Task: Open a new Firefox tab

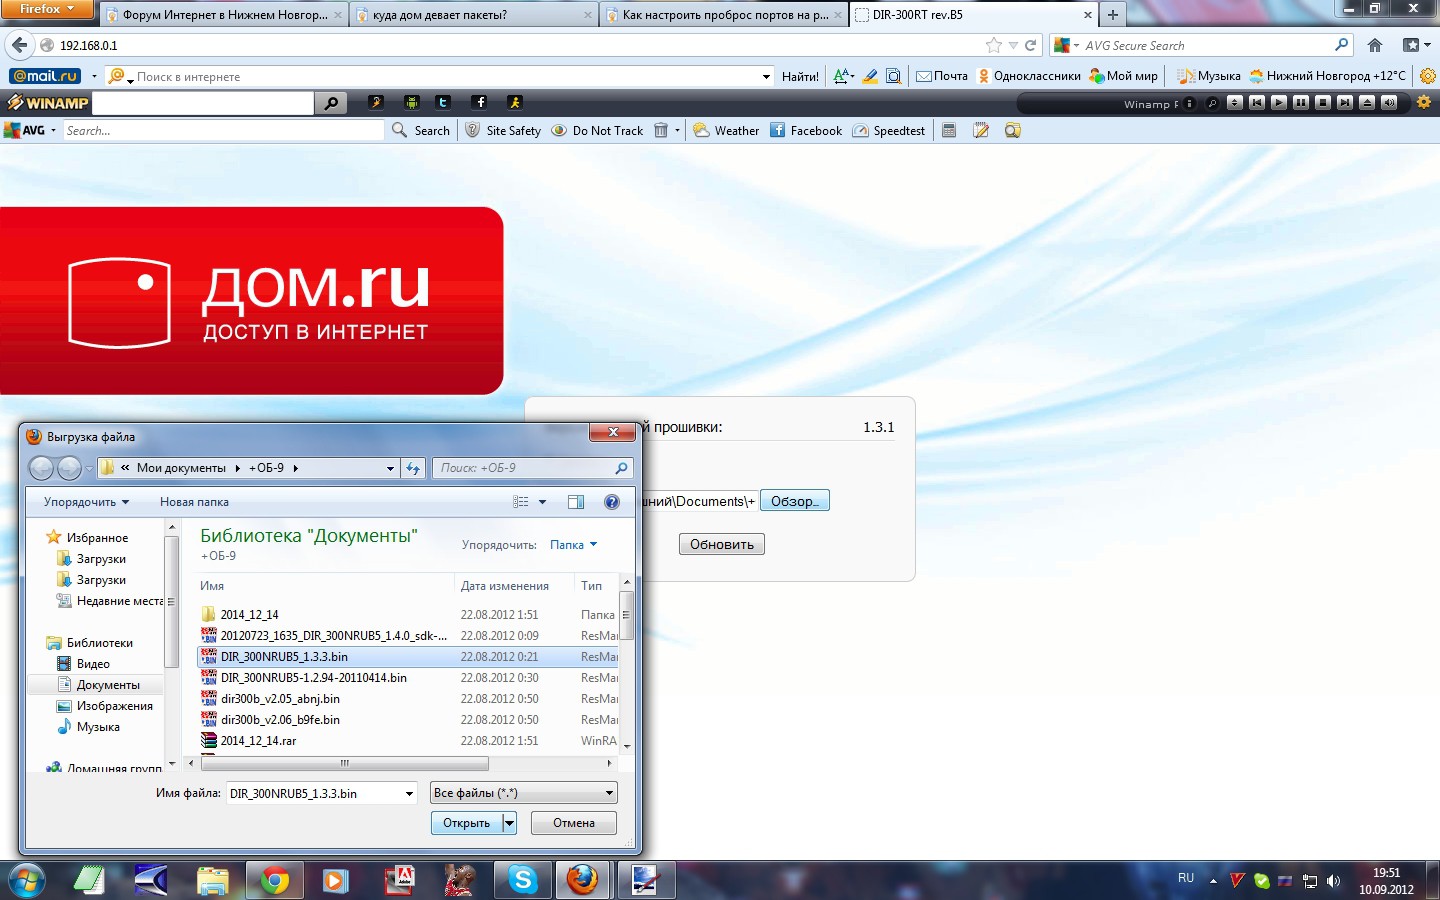Action: (x=1112, y=15)
